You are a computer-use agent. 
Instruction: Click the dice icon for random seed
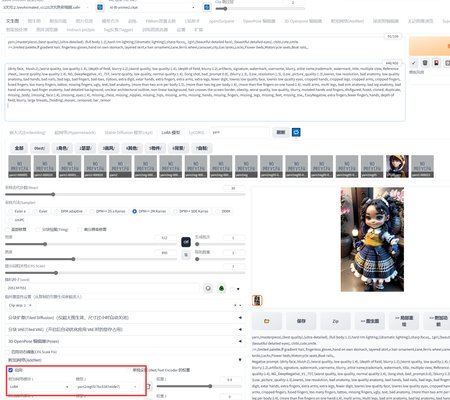(x=208, y=288)
